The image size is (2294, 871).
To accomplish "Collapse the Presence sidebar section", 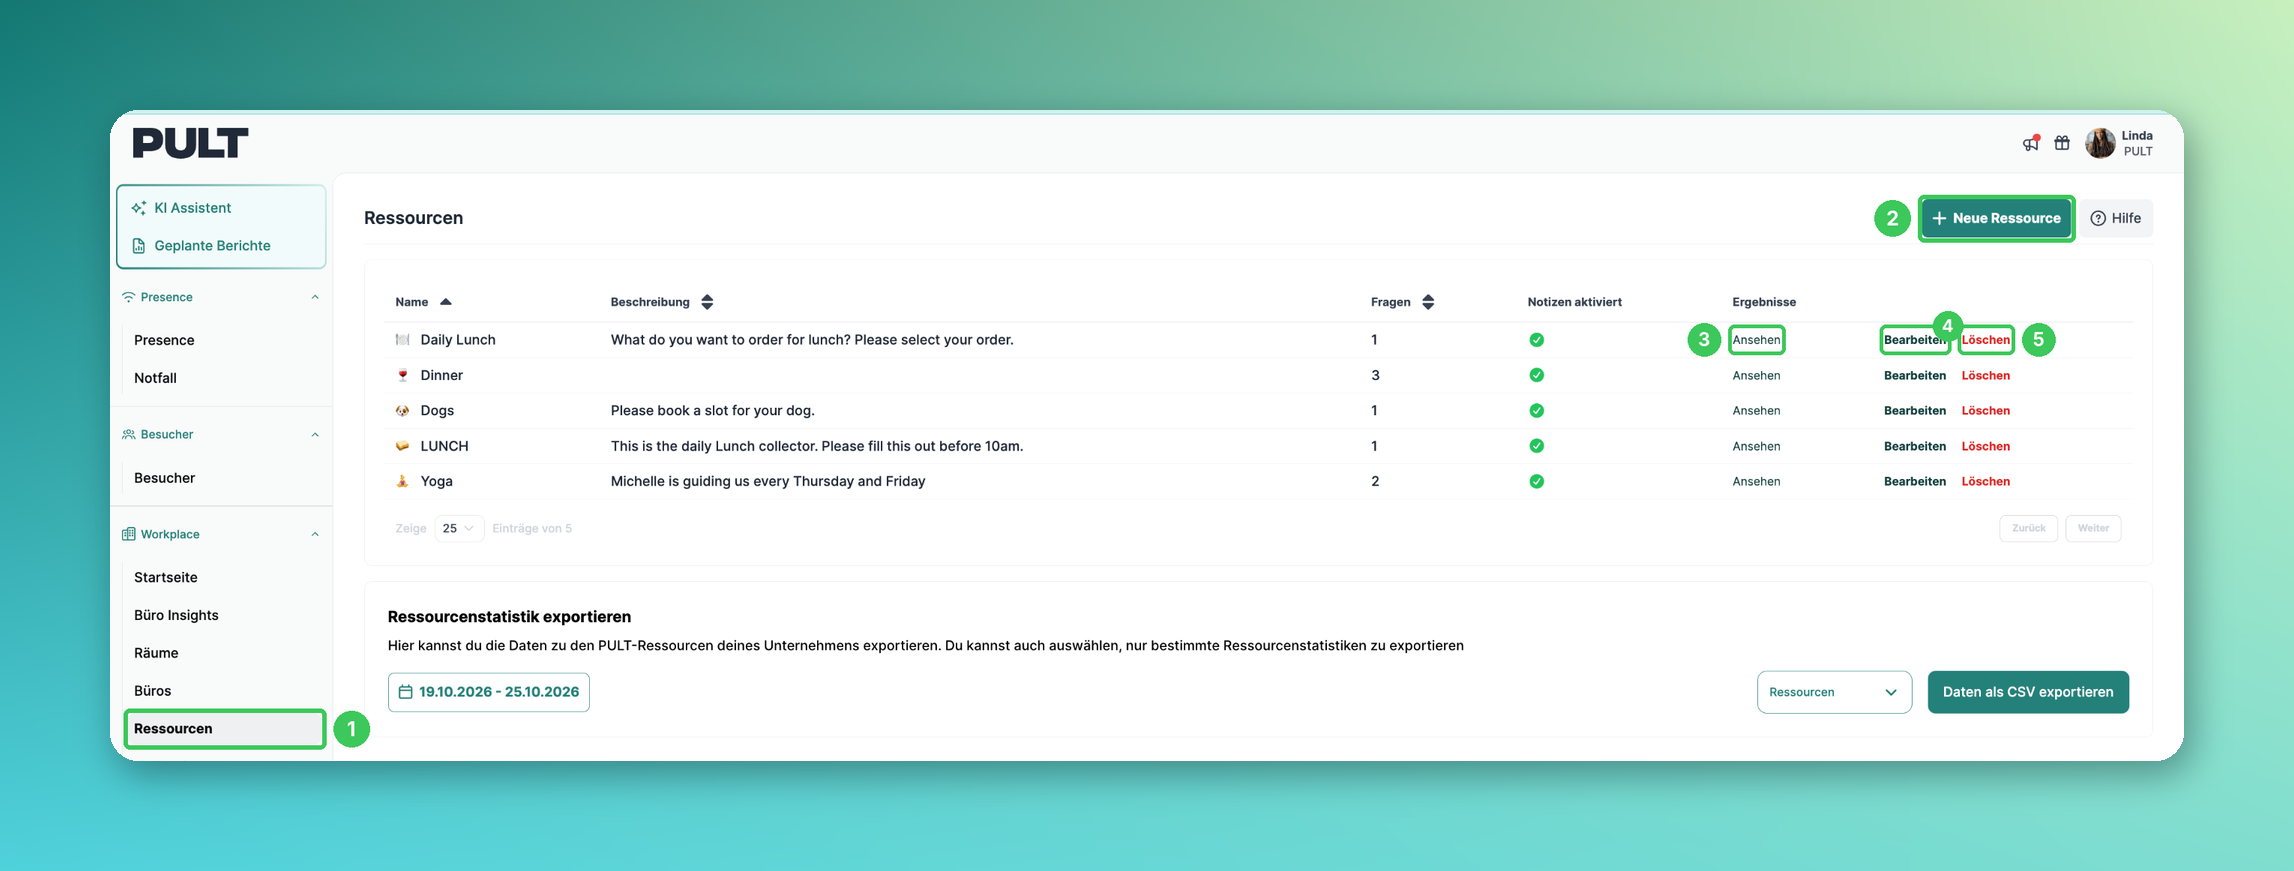I will coord(315,297).
